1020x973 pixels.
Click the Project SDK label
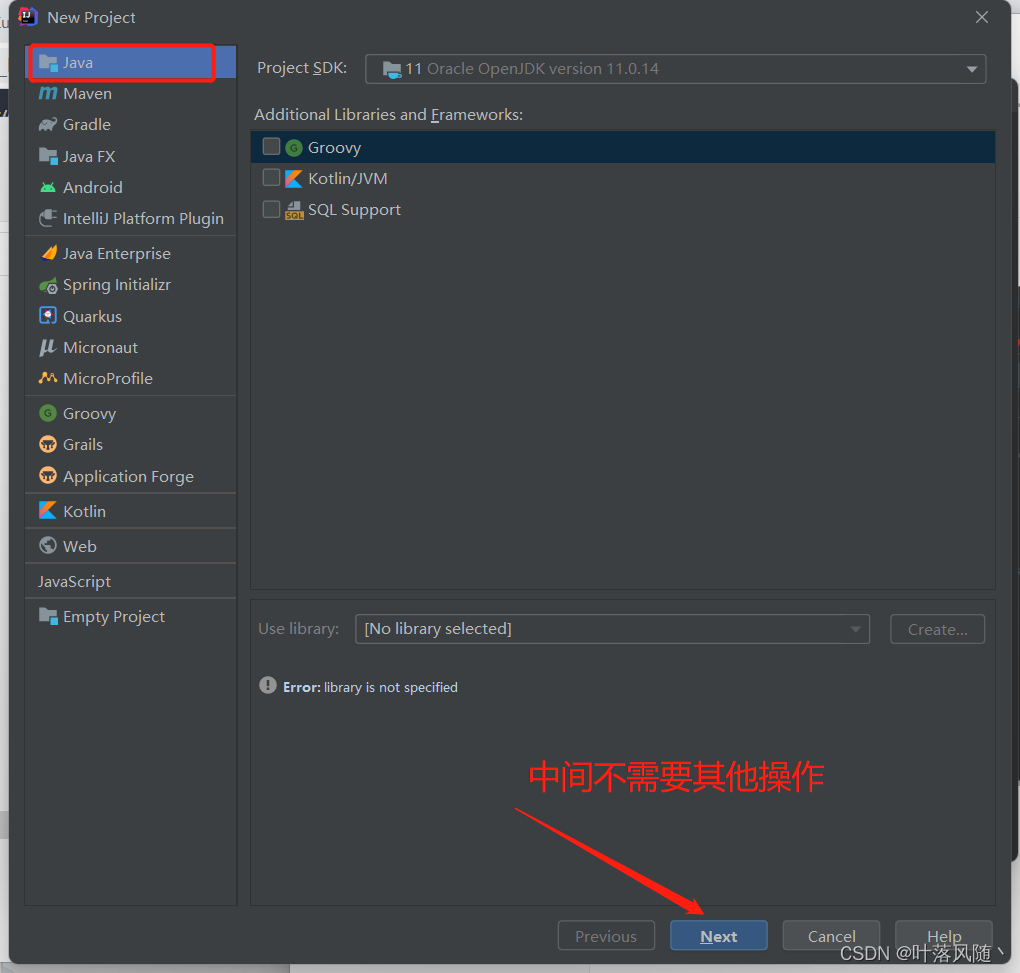[302, 68]
